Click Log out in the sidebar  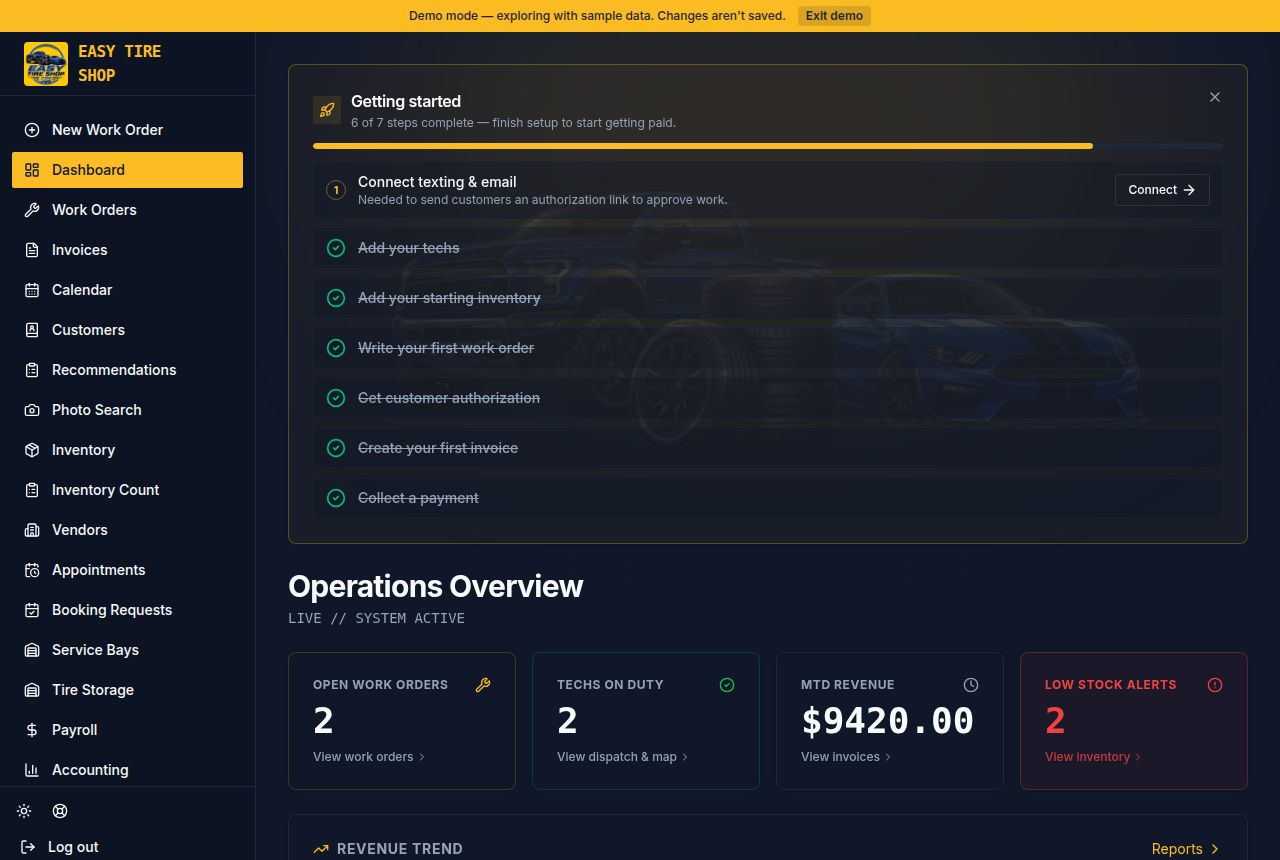pos(73,847)
